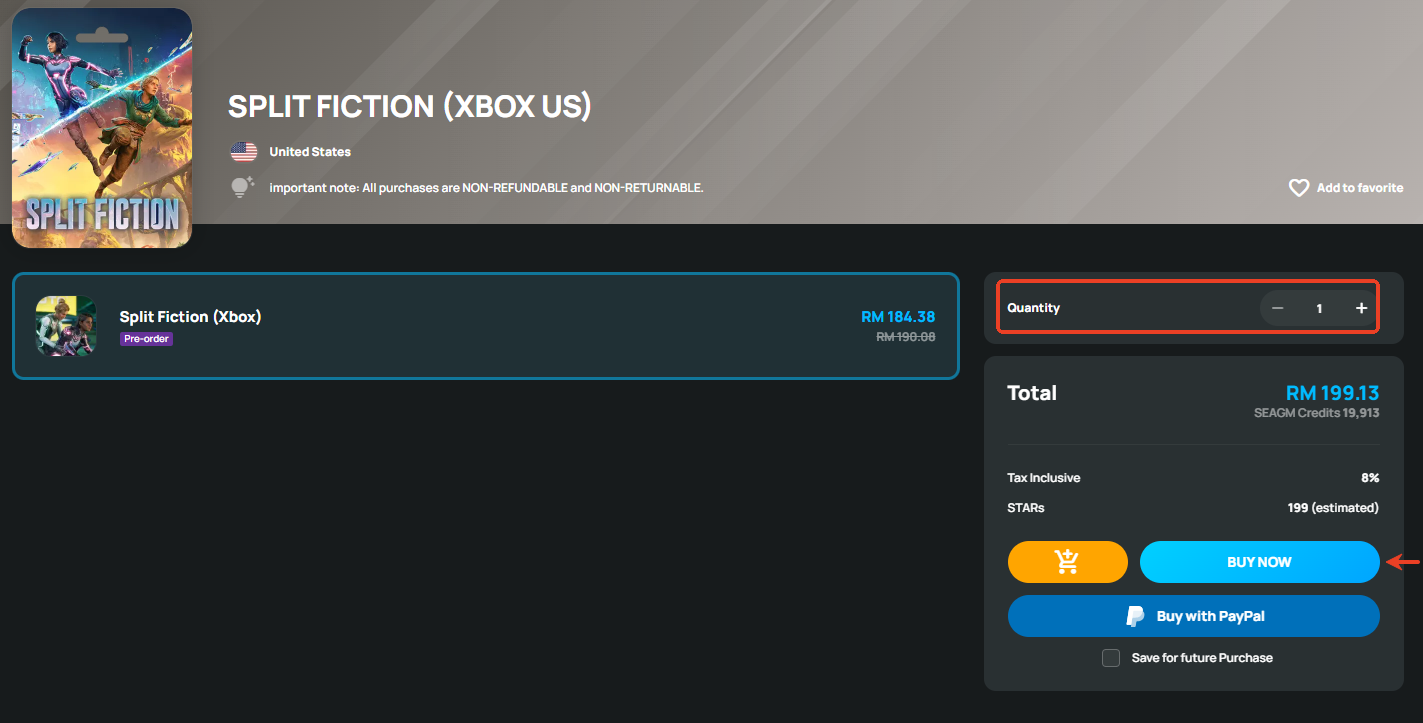This screenshot has height=723, width=1423.
Task: Click the lightbulb important note icon
Action: point(243,188)
